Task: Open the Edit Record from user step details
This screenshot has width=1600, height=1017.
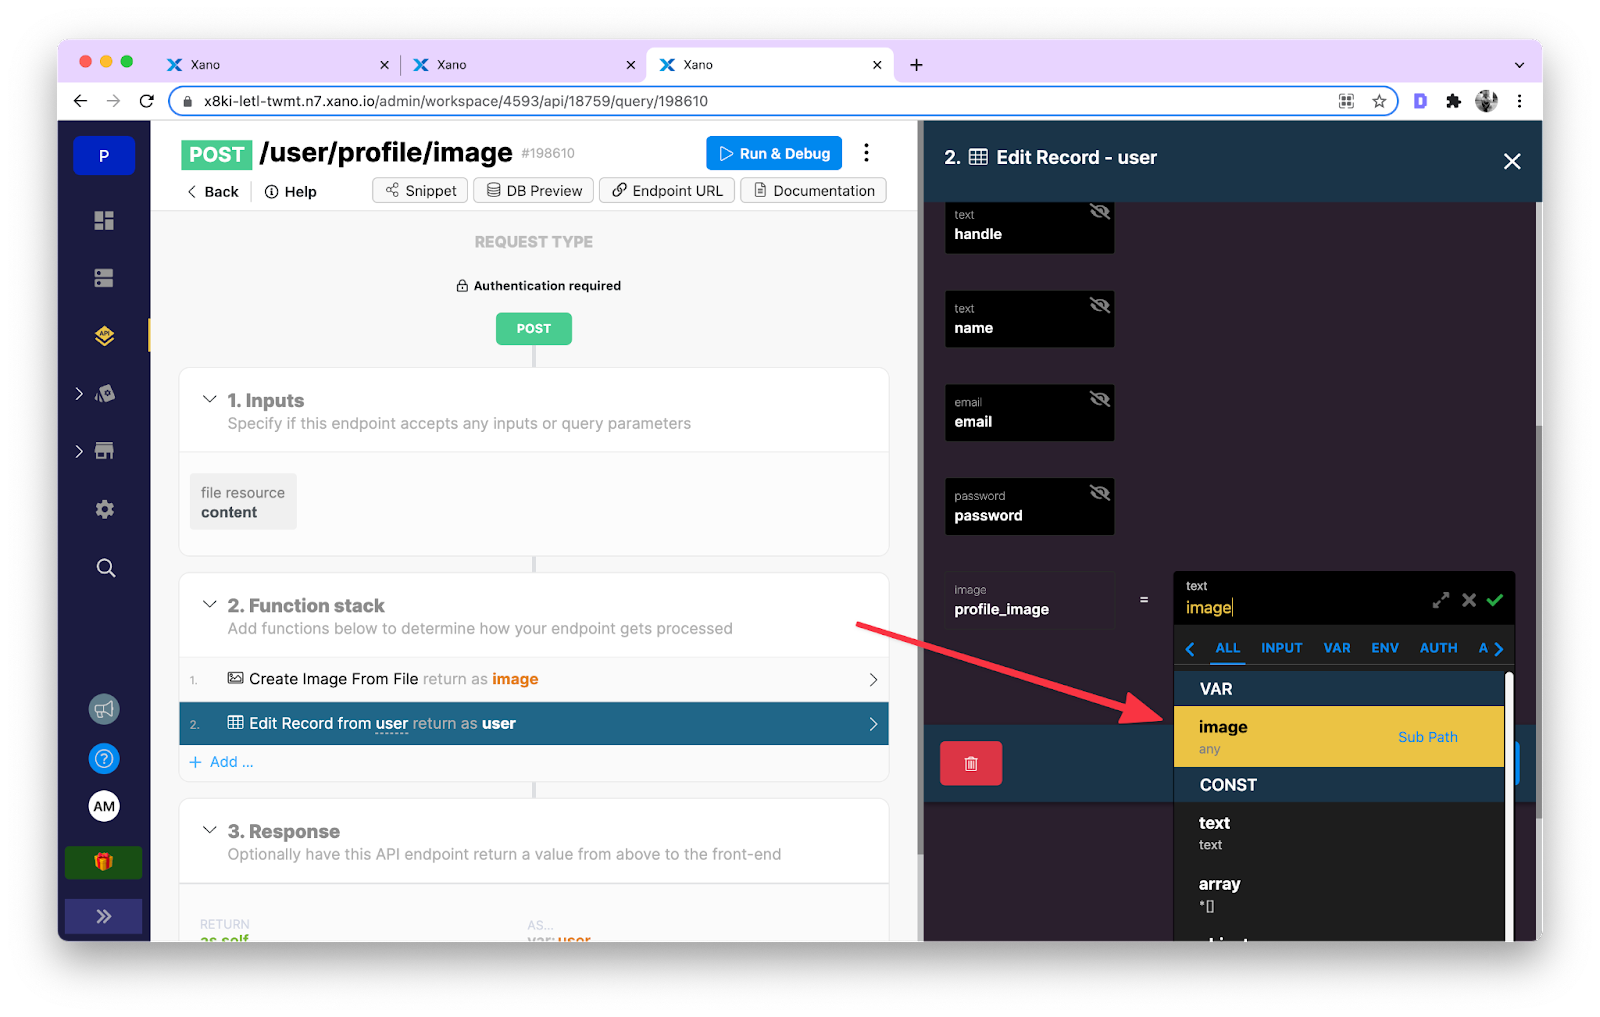Action: (533, 723)
